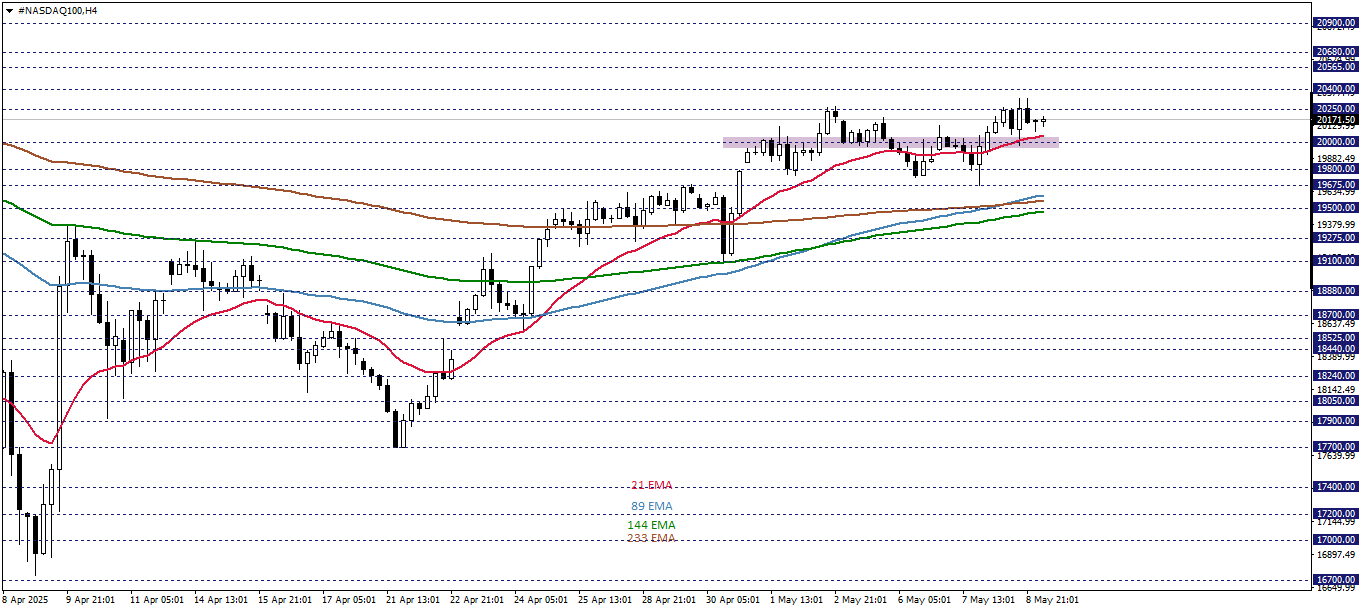Select the 16700.00 price level label
Image resolution: width=1362 pixels, height=611 pixels.
pos(1337,580)
